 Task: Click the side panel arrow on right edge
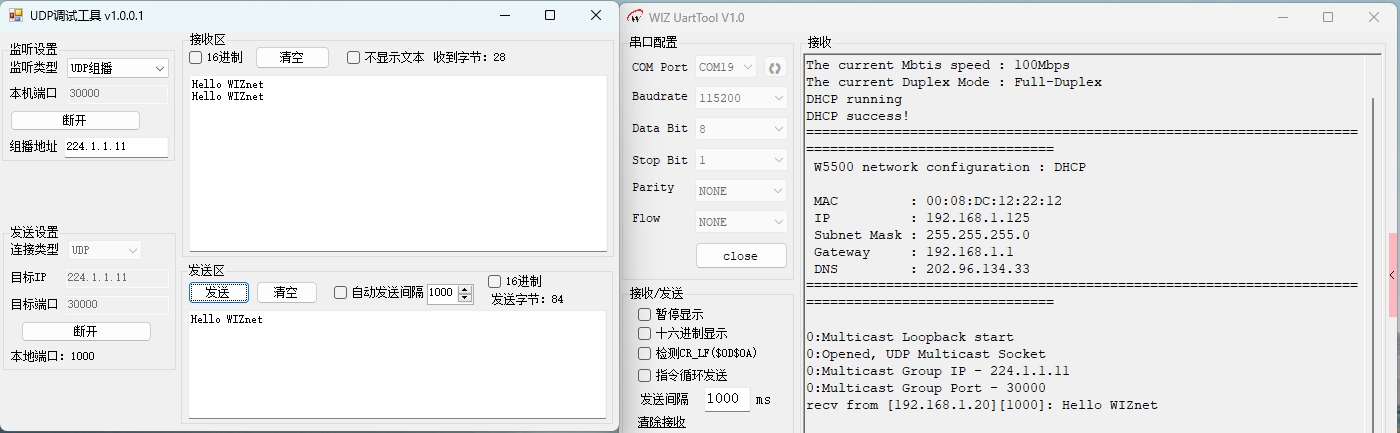coord(1392,275)
